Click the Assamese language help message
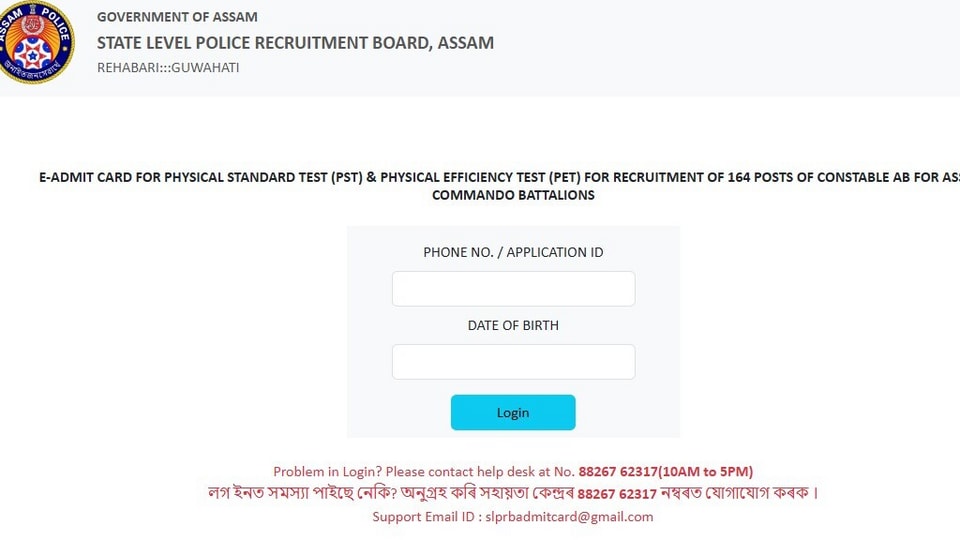 (x=513, y=493)
